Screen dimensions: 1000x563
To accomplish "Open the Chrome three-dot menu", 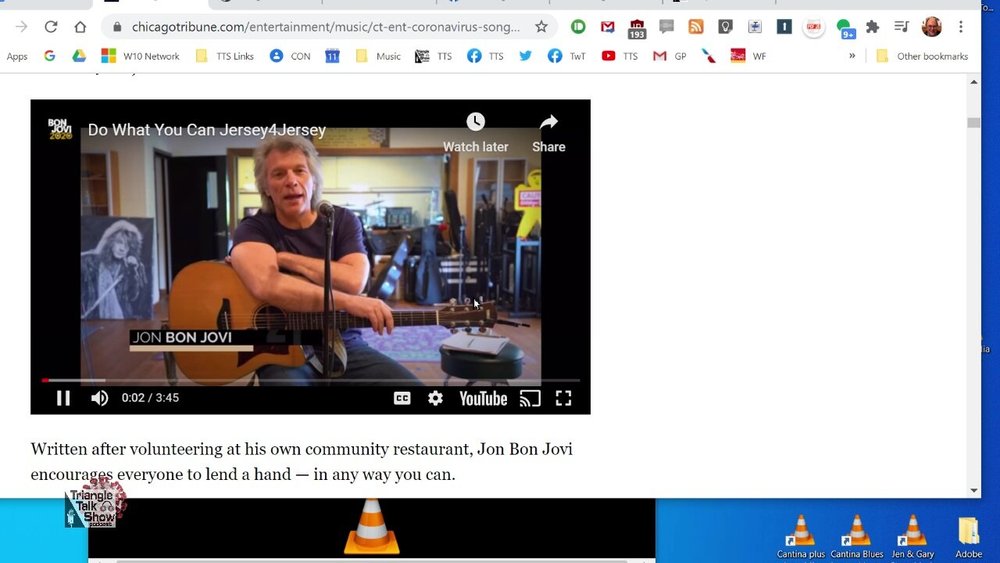I will click(960, 27).
